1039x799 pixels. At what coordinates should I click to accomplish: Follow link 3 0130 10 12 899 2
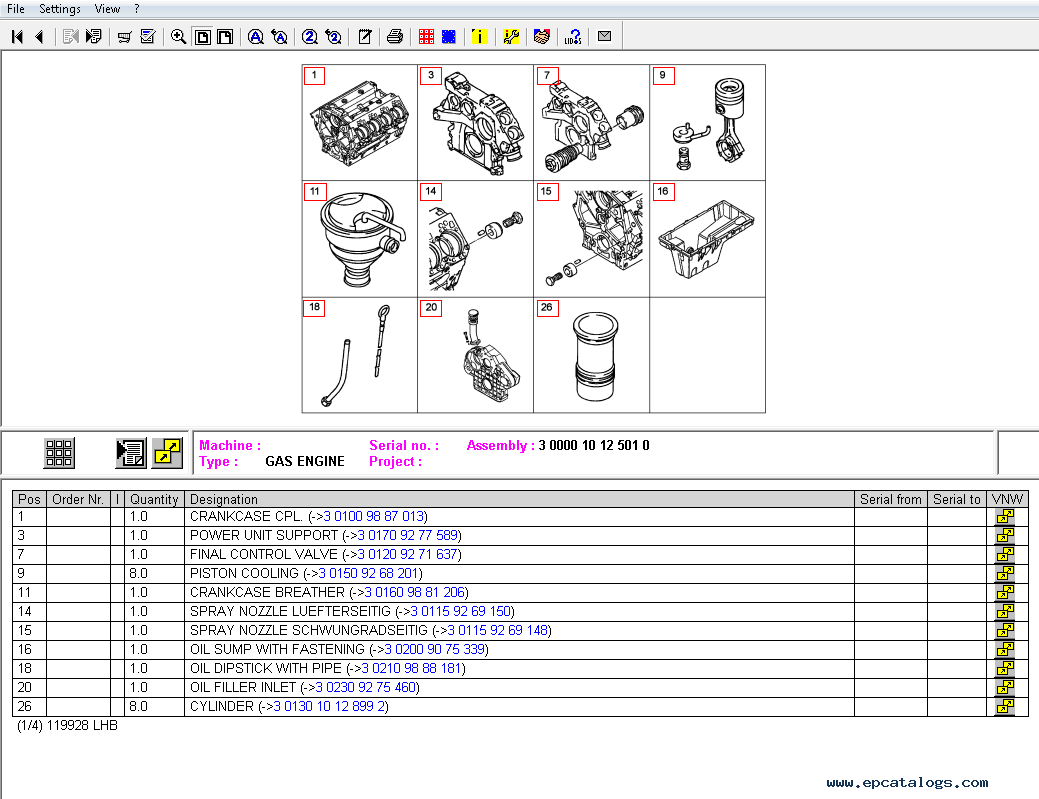(329, 707)
